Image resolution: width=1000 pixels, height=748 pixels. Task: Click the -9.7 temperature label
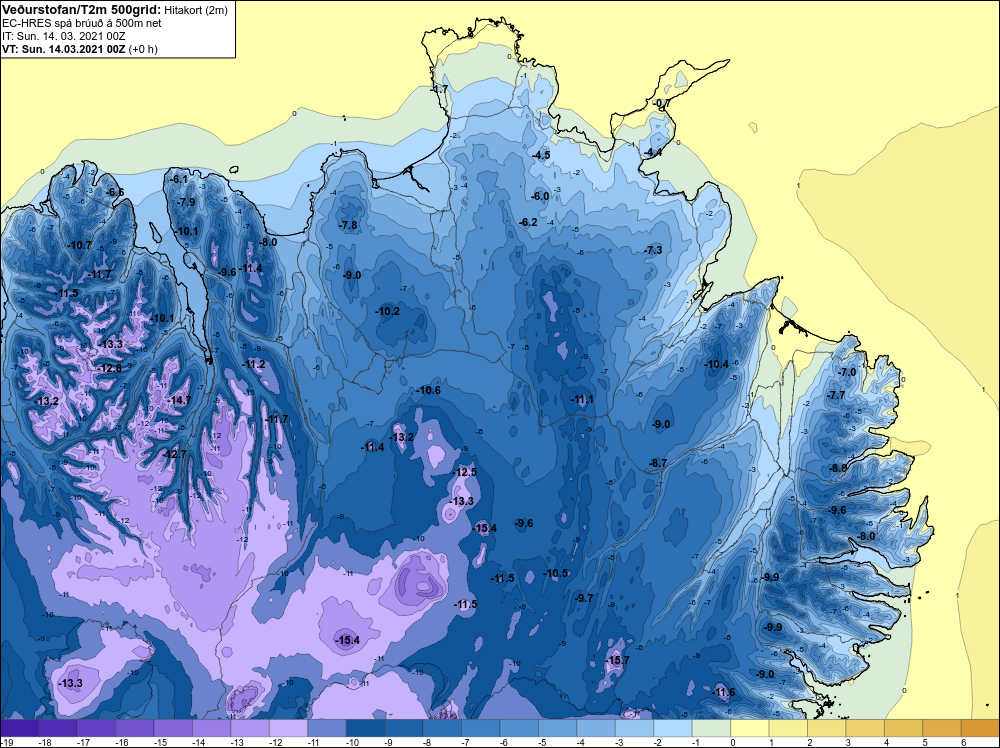[x=584, y=598]
